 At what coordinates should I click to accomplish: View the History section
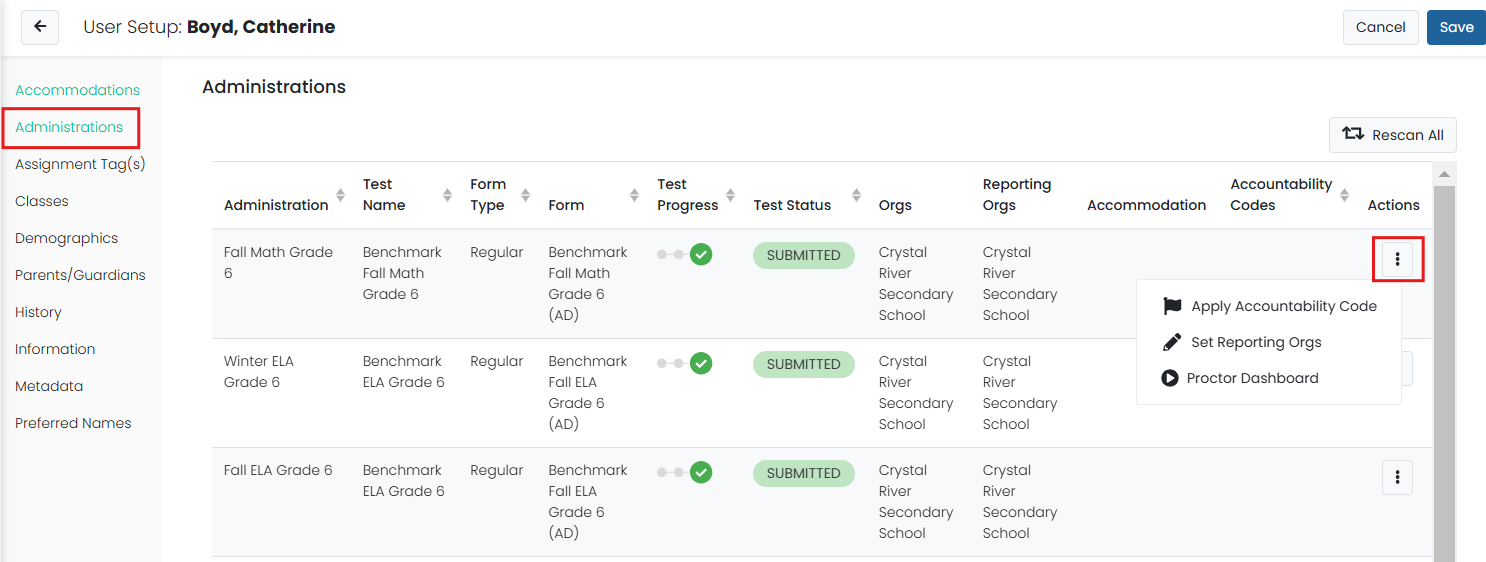[x=38, y=312]
